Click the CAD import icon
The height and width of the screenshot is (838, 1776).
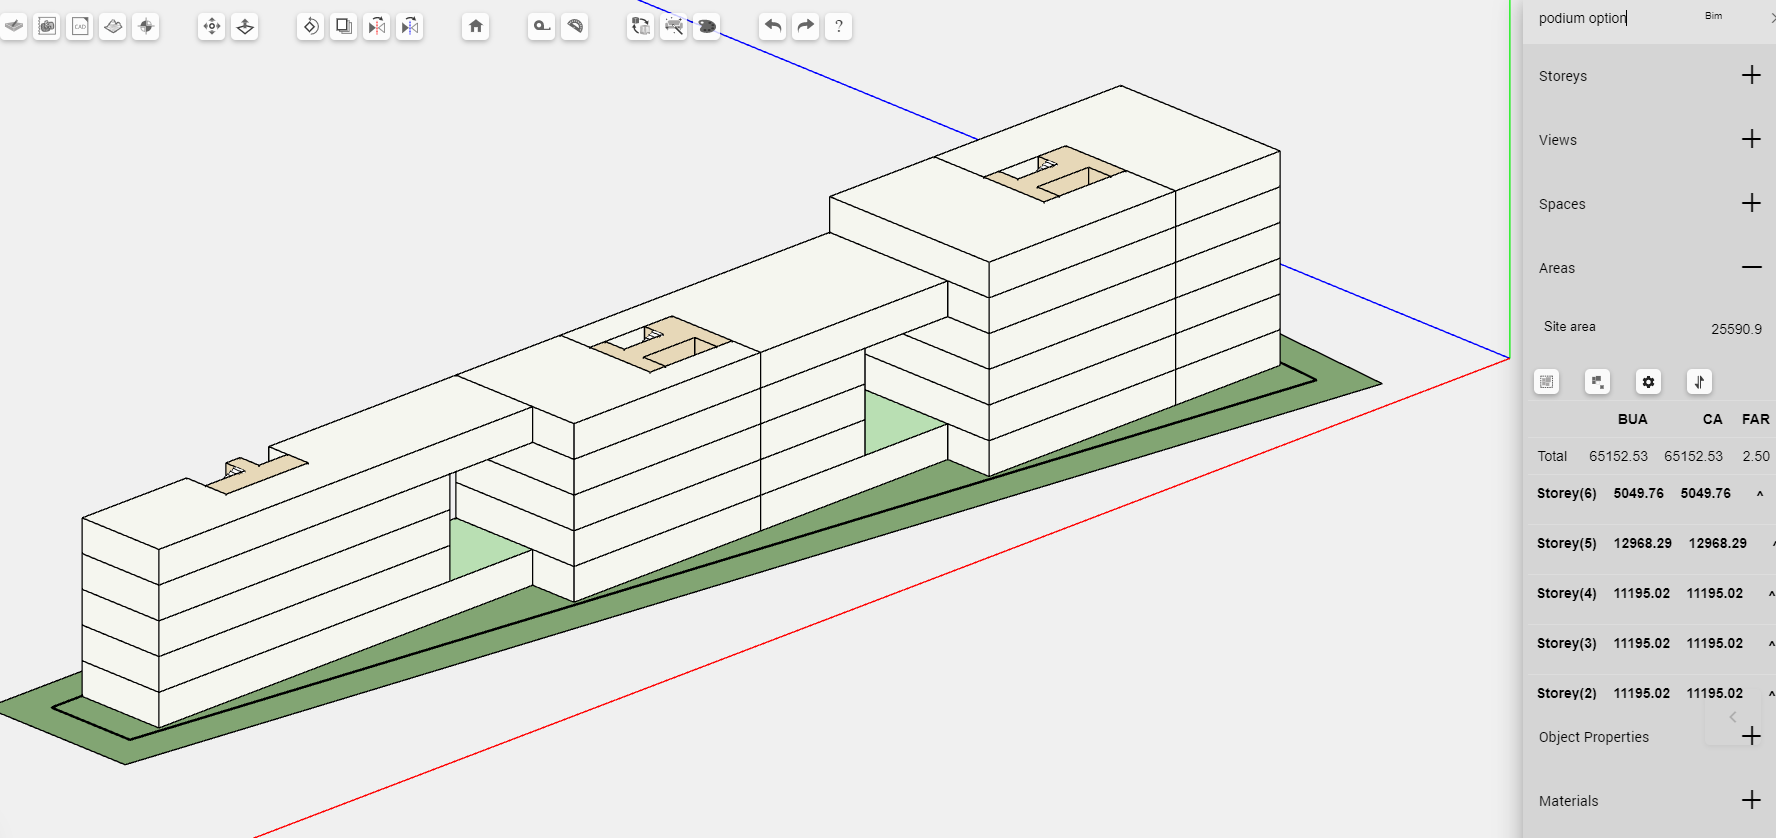pos(80,26)
